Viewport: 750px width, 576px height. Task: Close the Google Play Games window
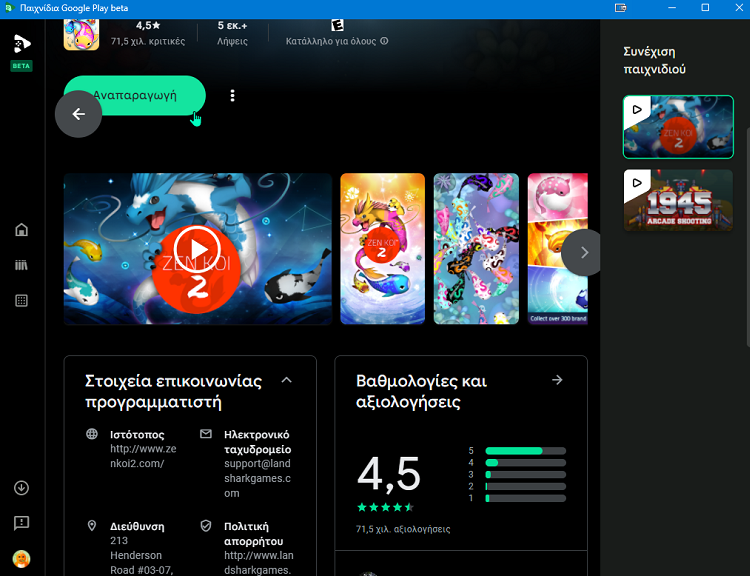point(739,8)
